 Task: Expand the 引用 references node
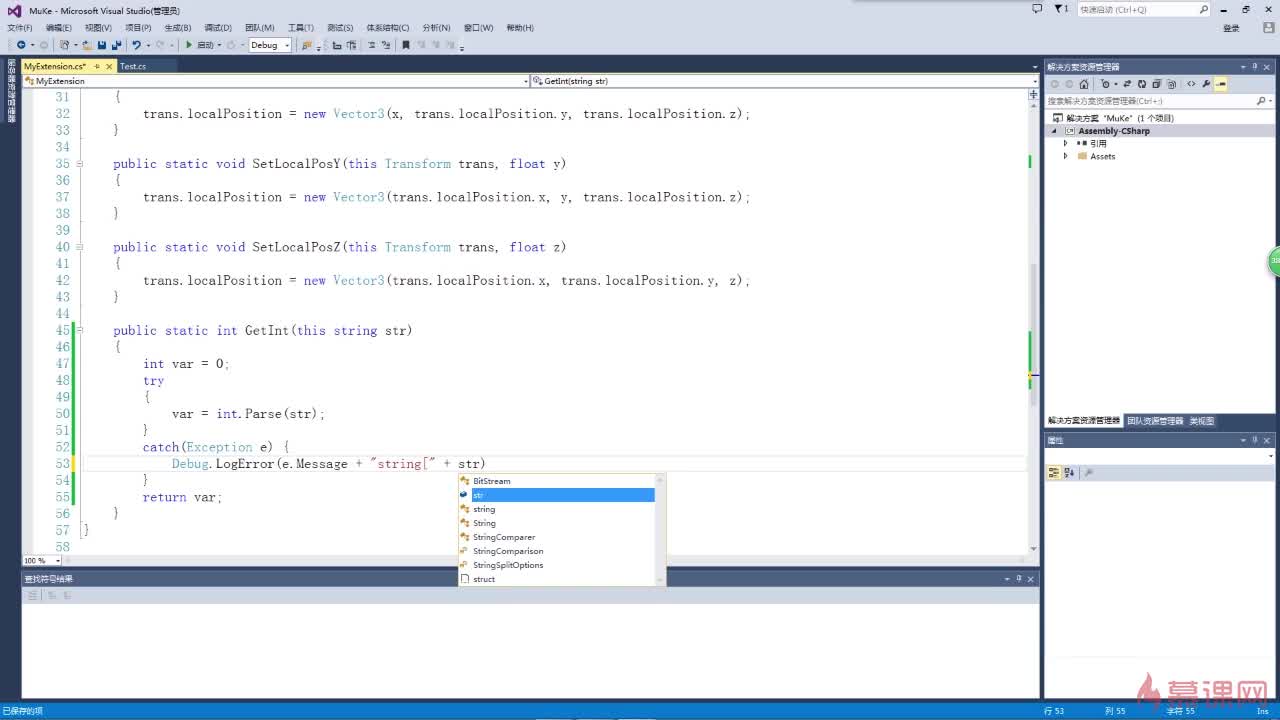point(1066,143)
